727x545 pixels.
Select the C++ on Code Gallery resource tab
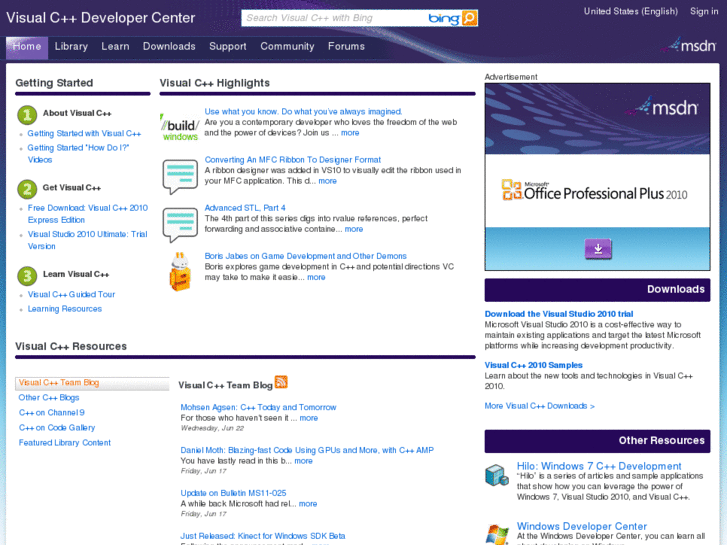pyautogui.click(x=57, y=428)
